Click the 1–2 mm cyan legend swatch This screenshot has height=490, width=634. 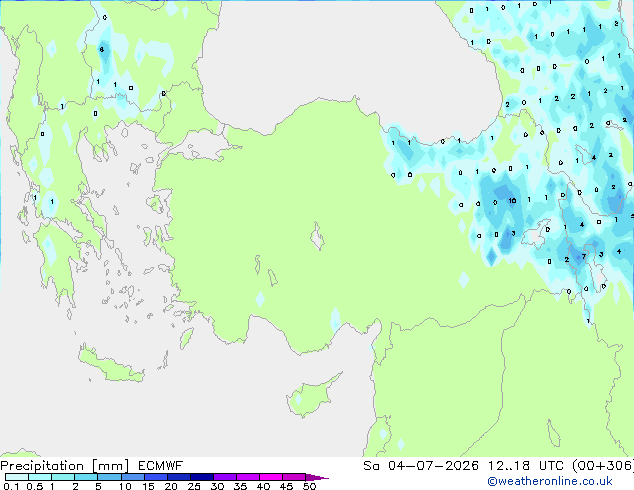pos(63,477)
